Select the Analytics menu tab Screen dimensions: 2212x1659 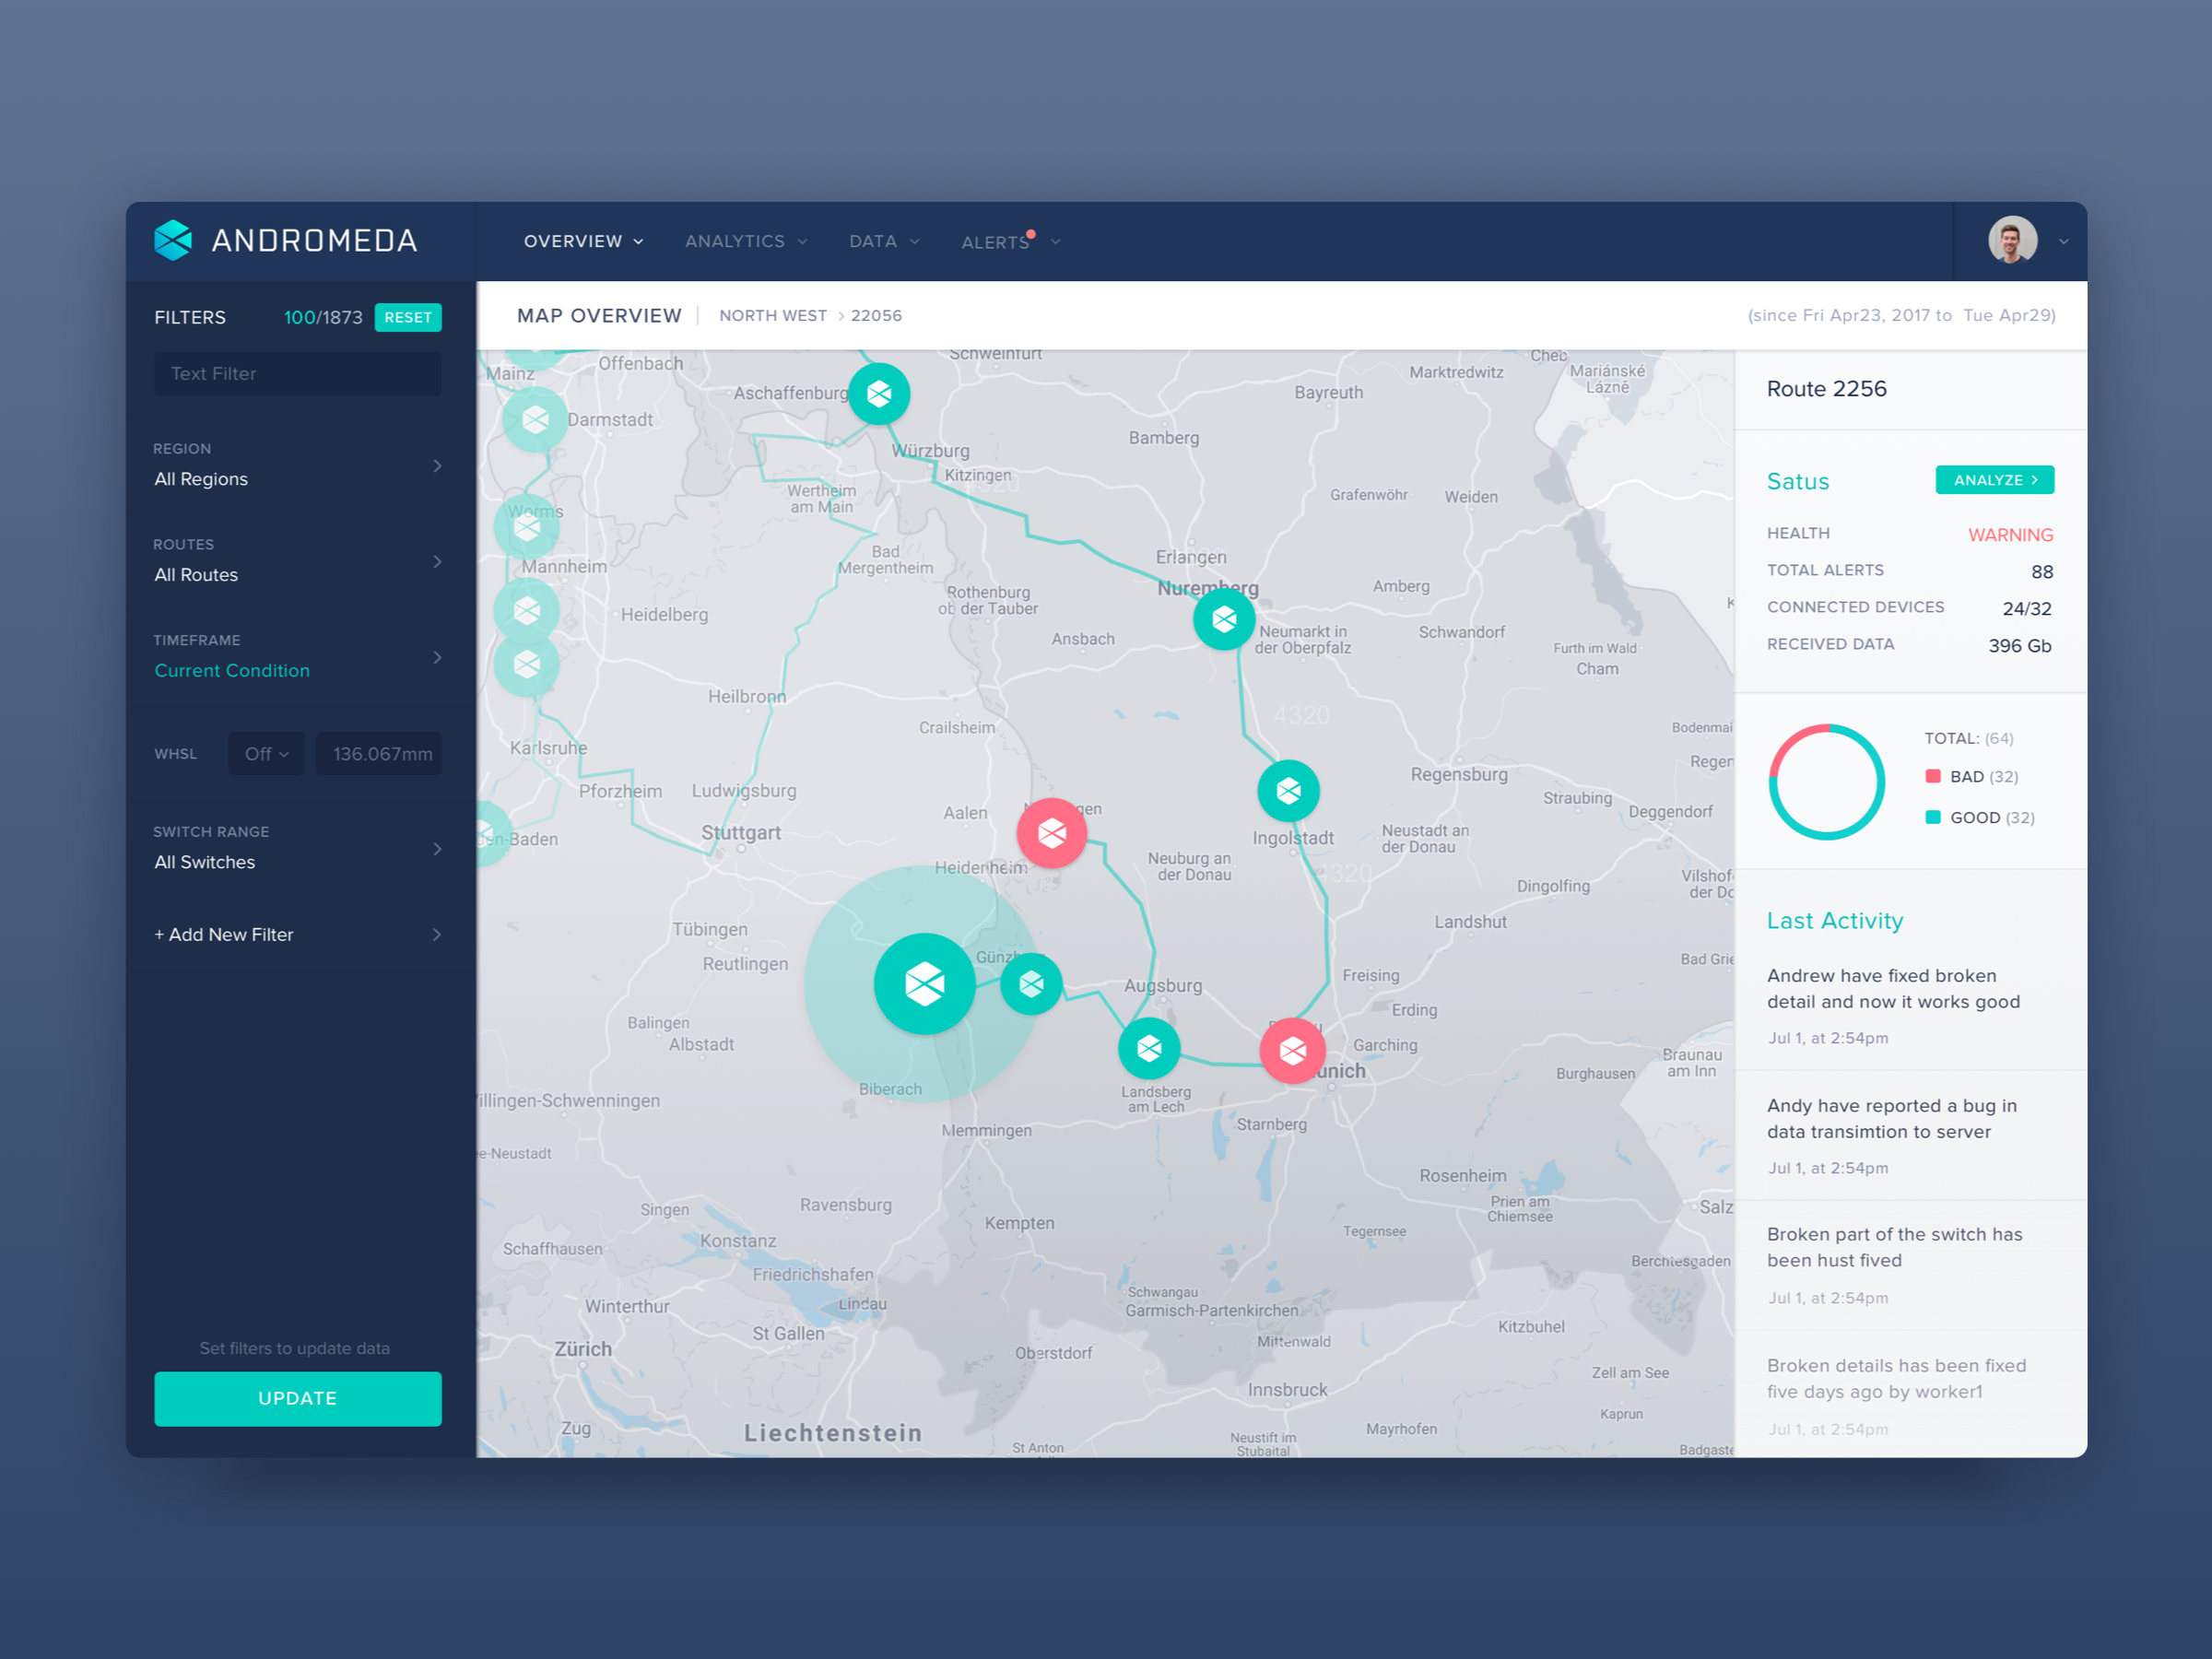734,242
